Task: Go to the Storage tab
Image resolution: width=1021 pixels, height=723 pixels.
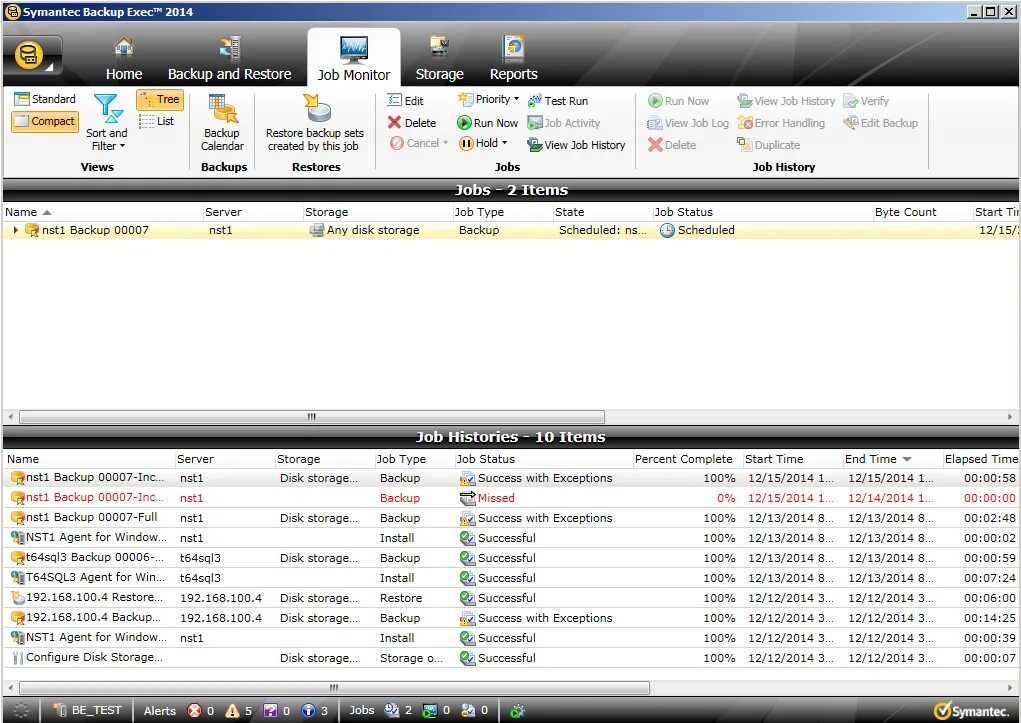Action: pos(440,59)
